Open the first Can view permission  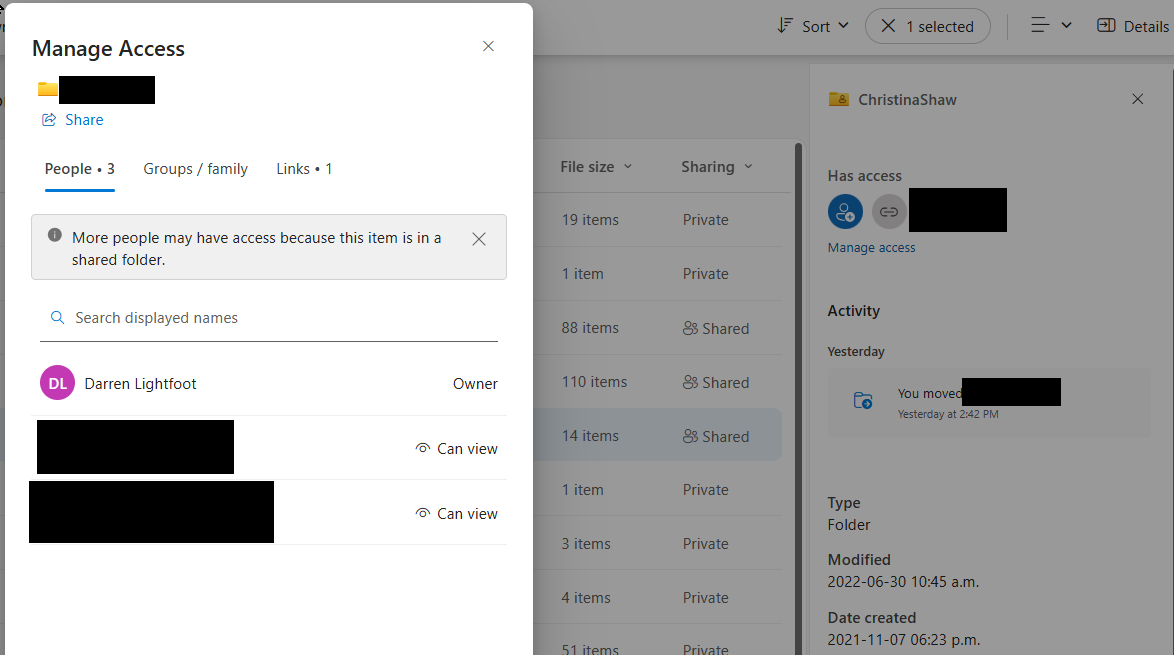point(457,448)
